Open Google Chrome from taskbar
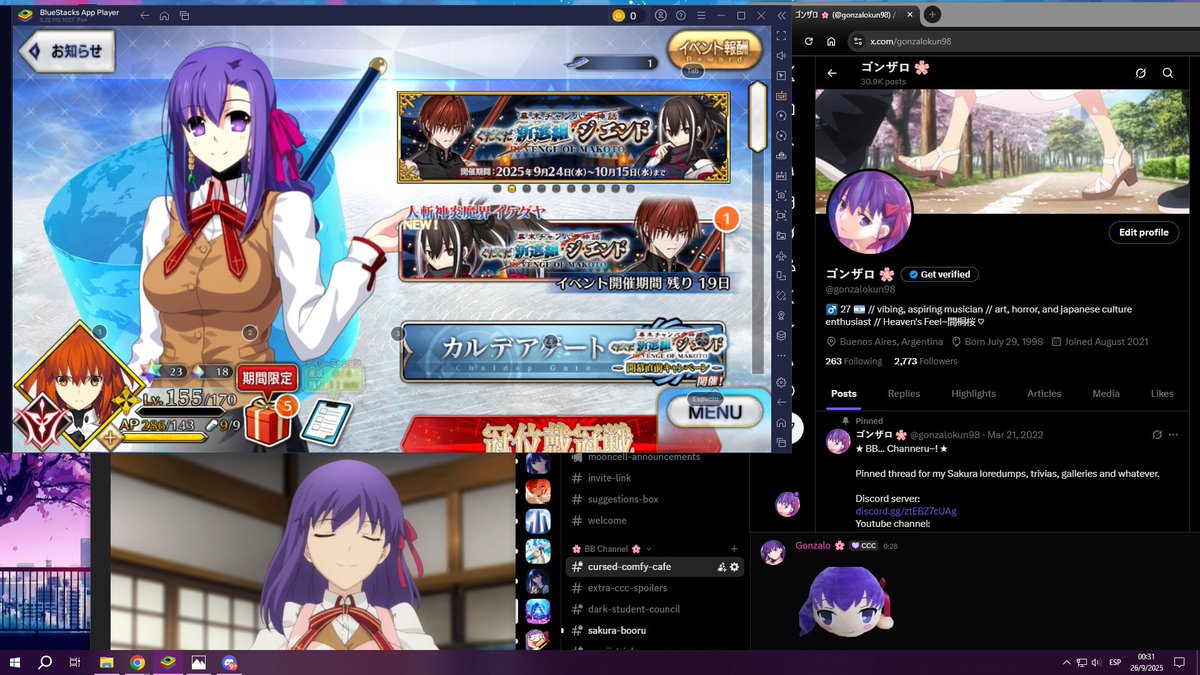Viewport: 1200px width, 675px height. pos(137,662)
